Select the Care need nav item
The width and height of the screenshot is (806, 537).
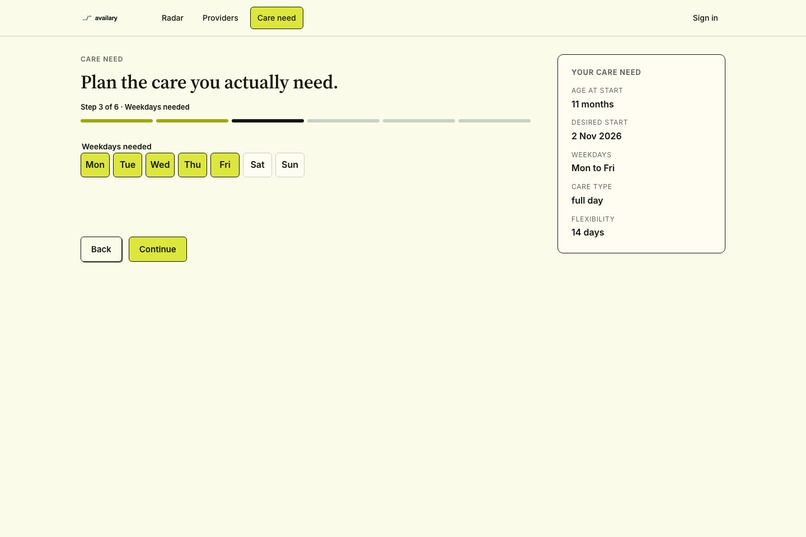(x=277, y=18)
